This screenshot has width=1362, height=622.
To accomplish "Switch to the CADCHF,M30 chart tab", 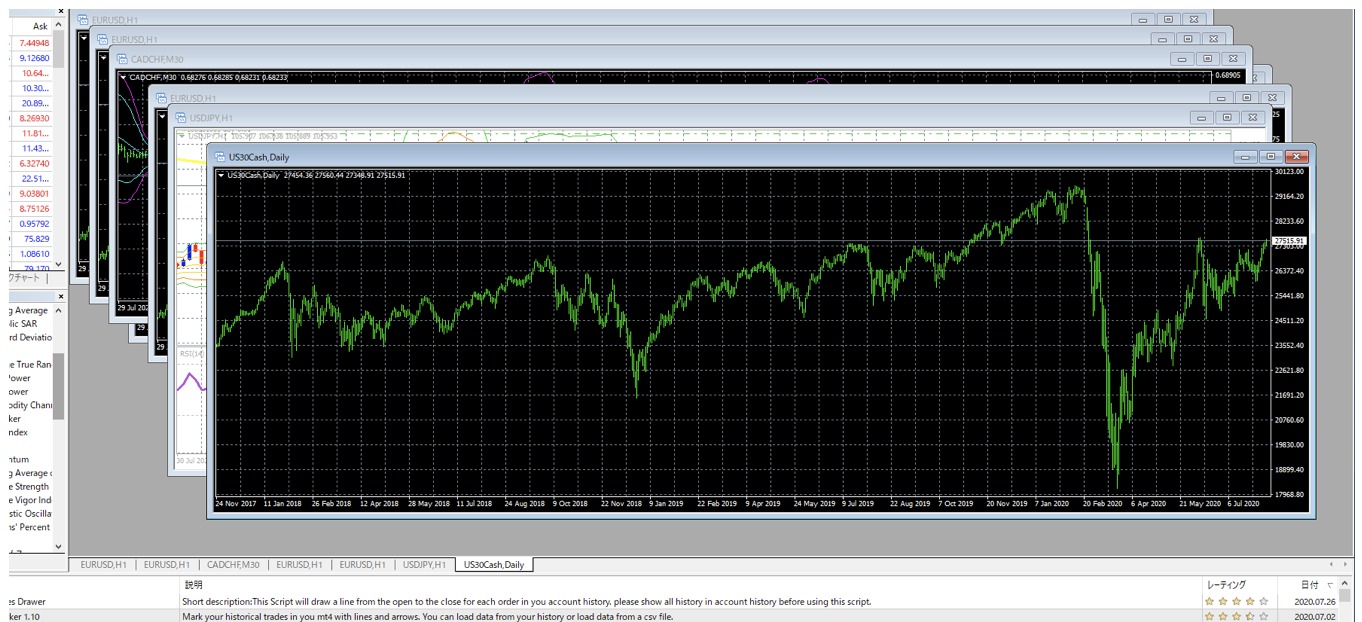I will click(x=234, y=565).
